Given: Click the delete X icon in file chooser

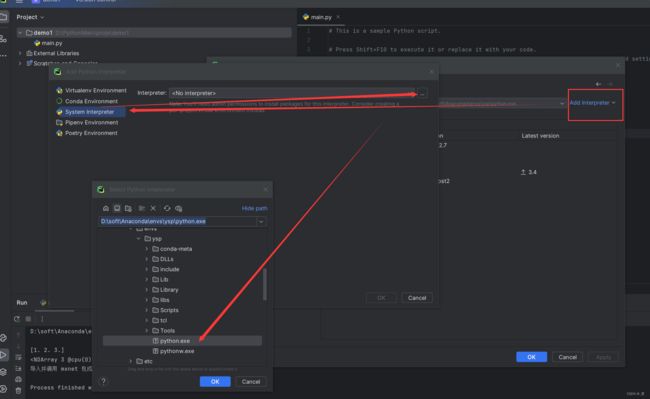Looking at the screenshot, I should coord(153,208).
